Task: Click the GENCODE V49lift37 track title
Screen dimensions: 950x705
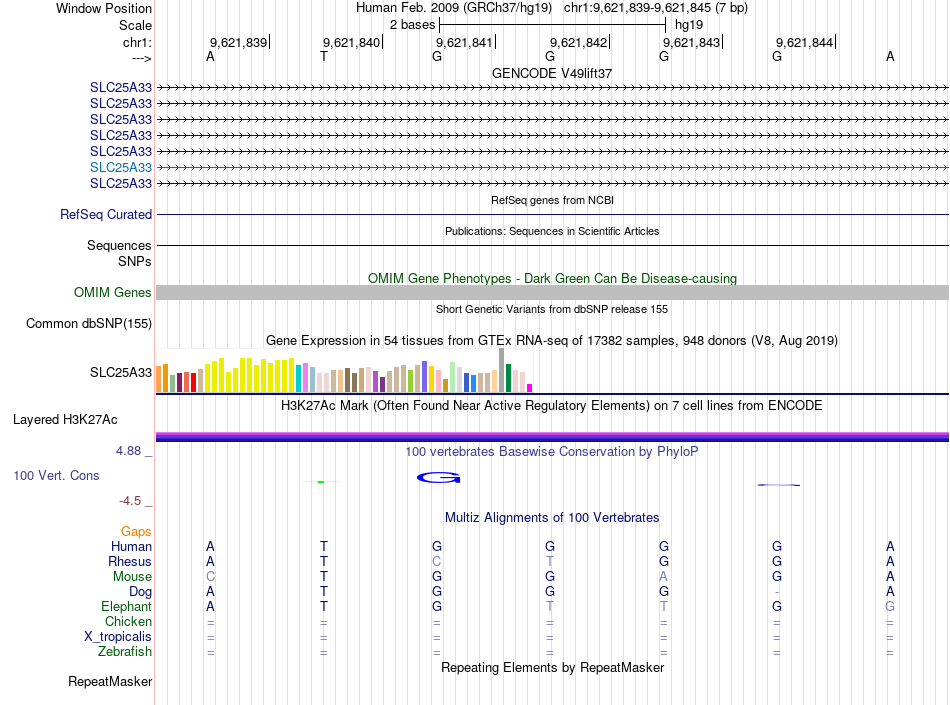Action: tap(552, 73)
